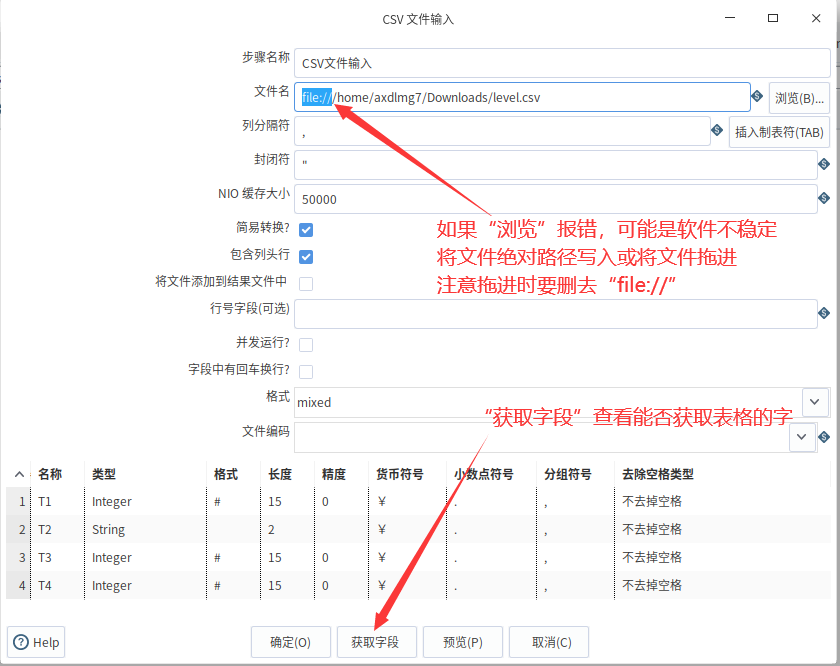Check the 字段中有回车换行 option
The image size is (840, 666).
coord(306,372)
